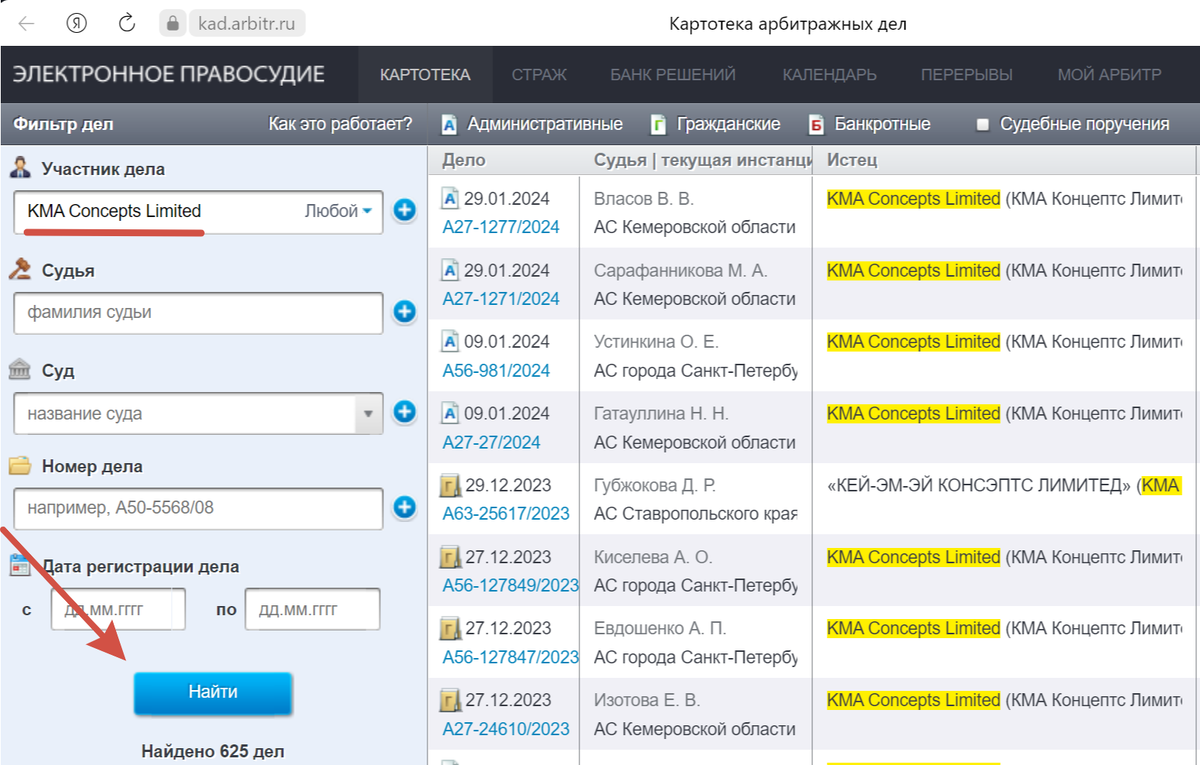
Task: Open case A63-25617/2023
Action: pos(506,514)
